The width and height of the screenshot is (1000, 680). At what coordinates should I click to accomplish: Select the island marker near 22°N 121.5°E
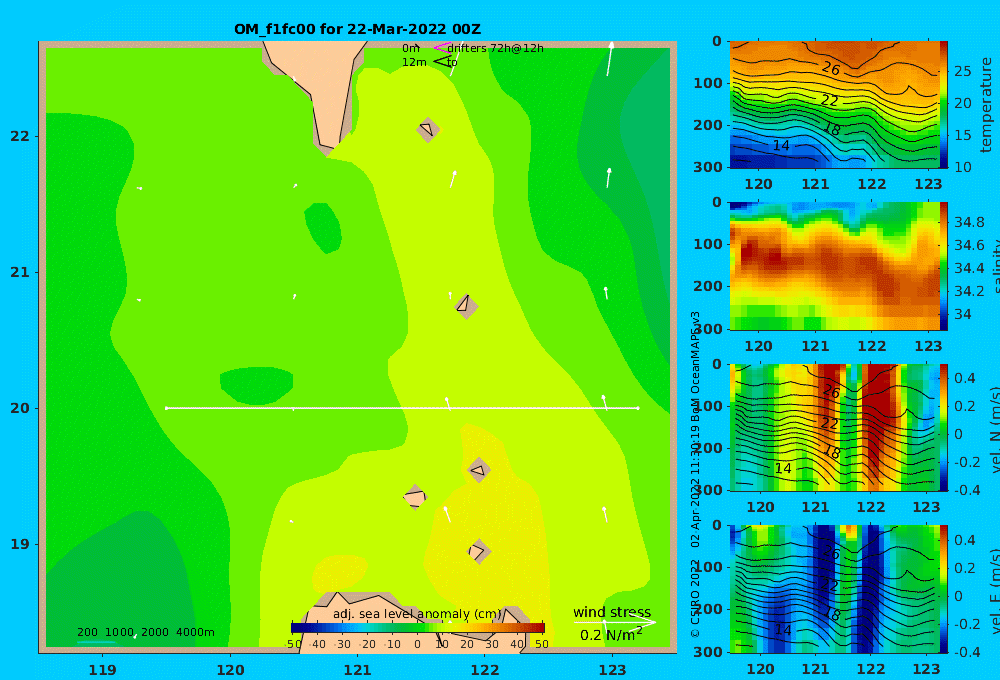(x=428, y=129)
